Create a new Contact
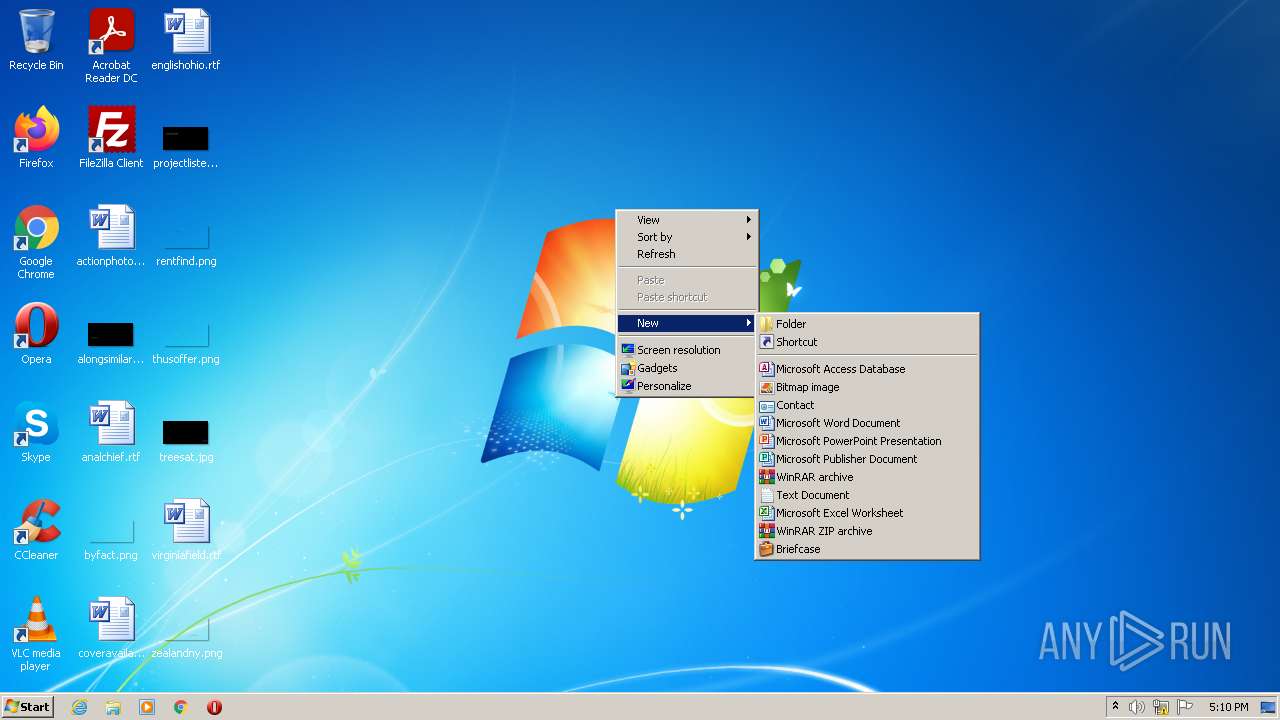Viewport: 1280px width, 720px height. point(867,405)
